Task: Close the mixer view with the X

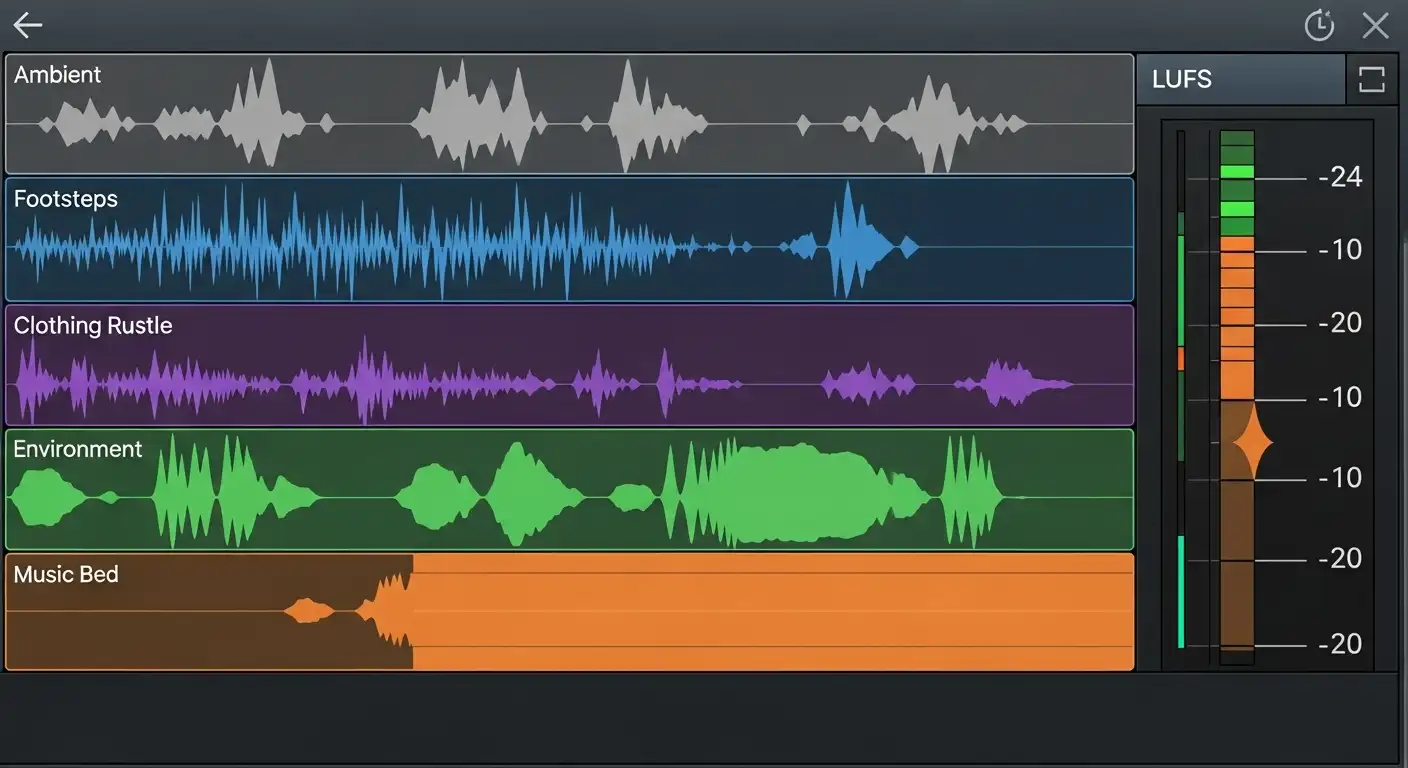Action: [1375, 25]
